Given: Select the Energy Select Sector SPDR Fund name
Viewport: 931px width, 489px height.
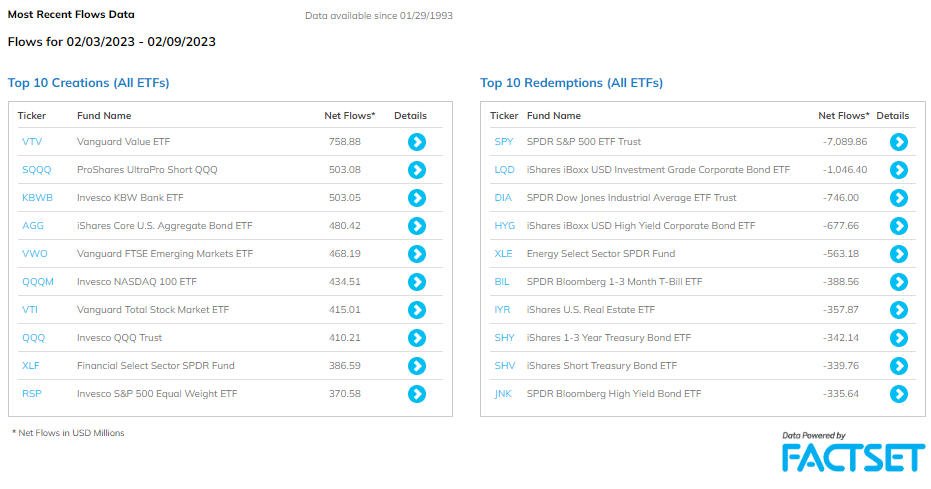Looking at the screenshot, I should click(601, 253).
